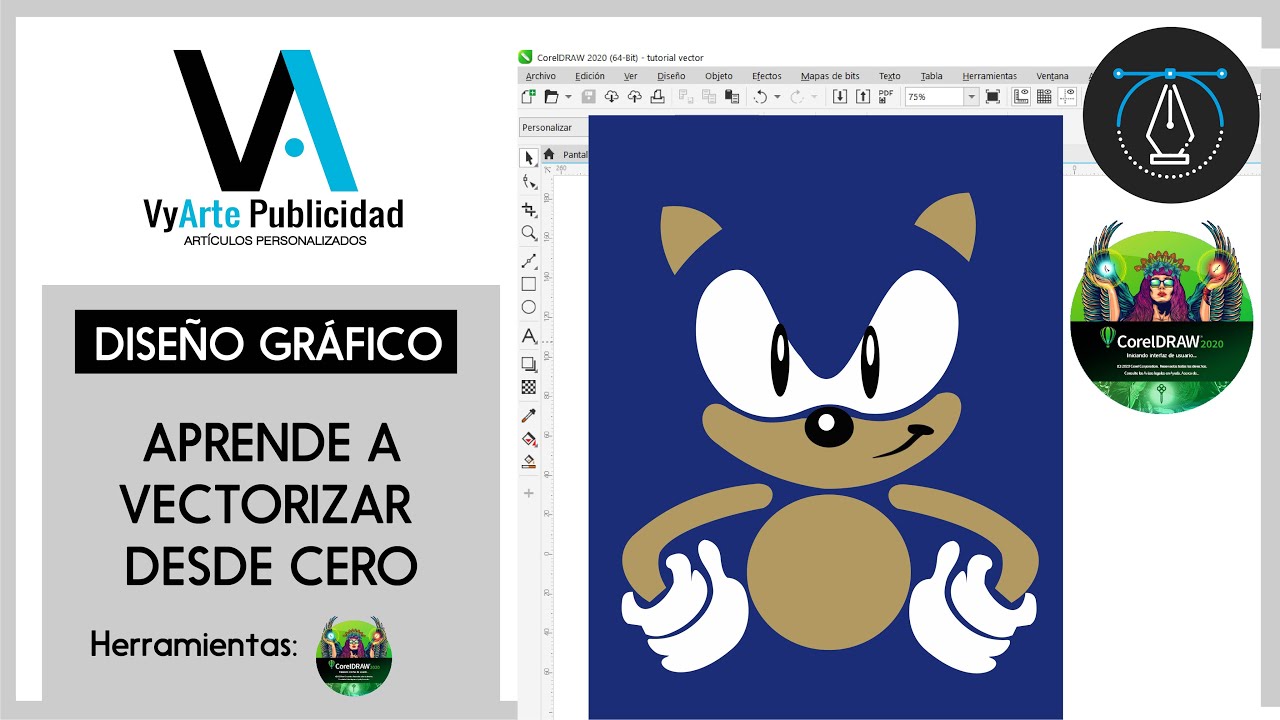Open the zoom level dropdown arrow

pos(971,97)
